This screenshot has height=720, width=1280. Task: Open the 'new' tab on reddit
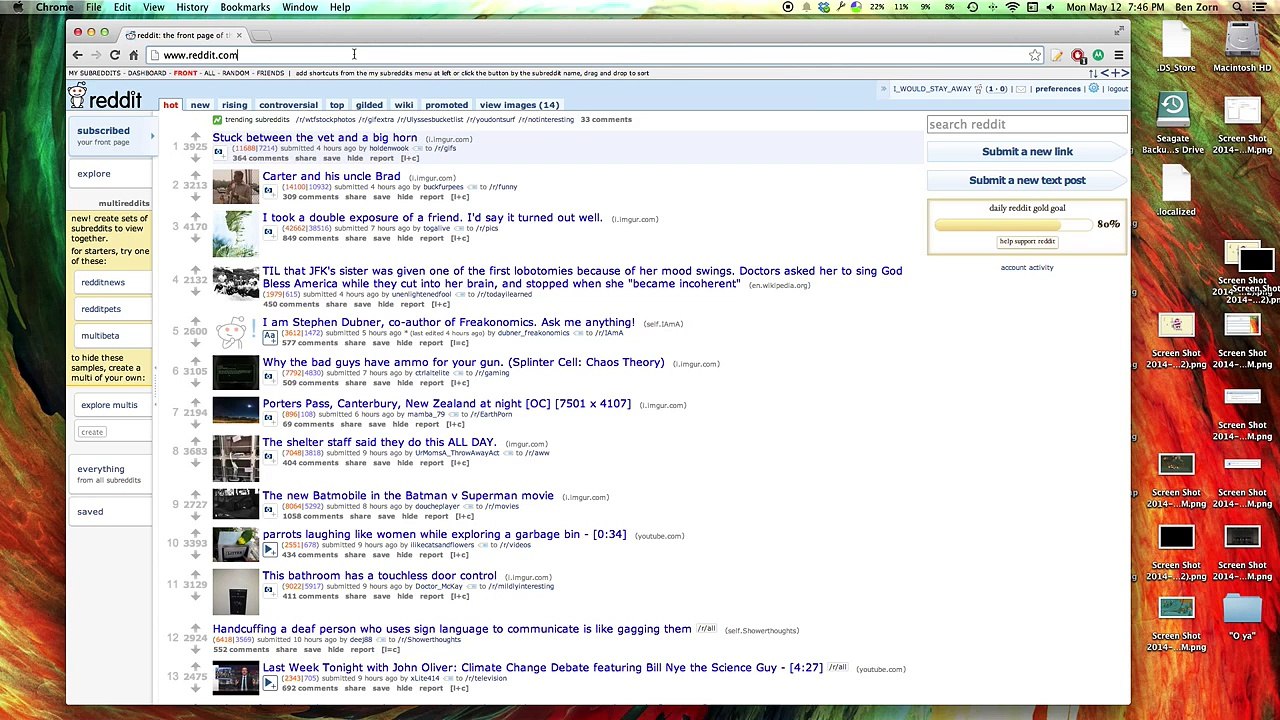click(200, 105)
